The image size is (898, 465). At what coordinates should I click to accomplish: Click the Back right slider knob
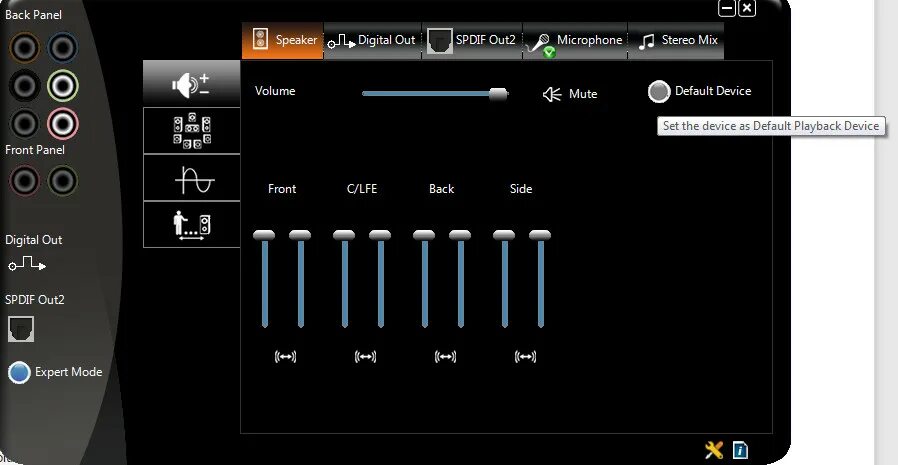pos(460,235)
